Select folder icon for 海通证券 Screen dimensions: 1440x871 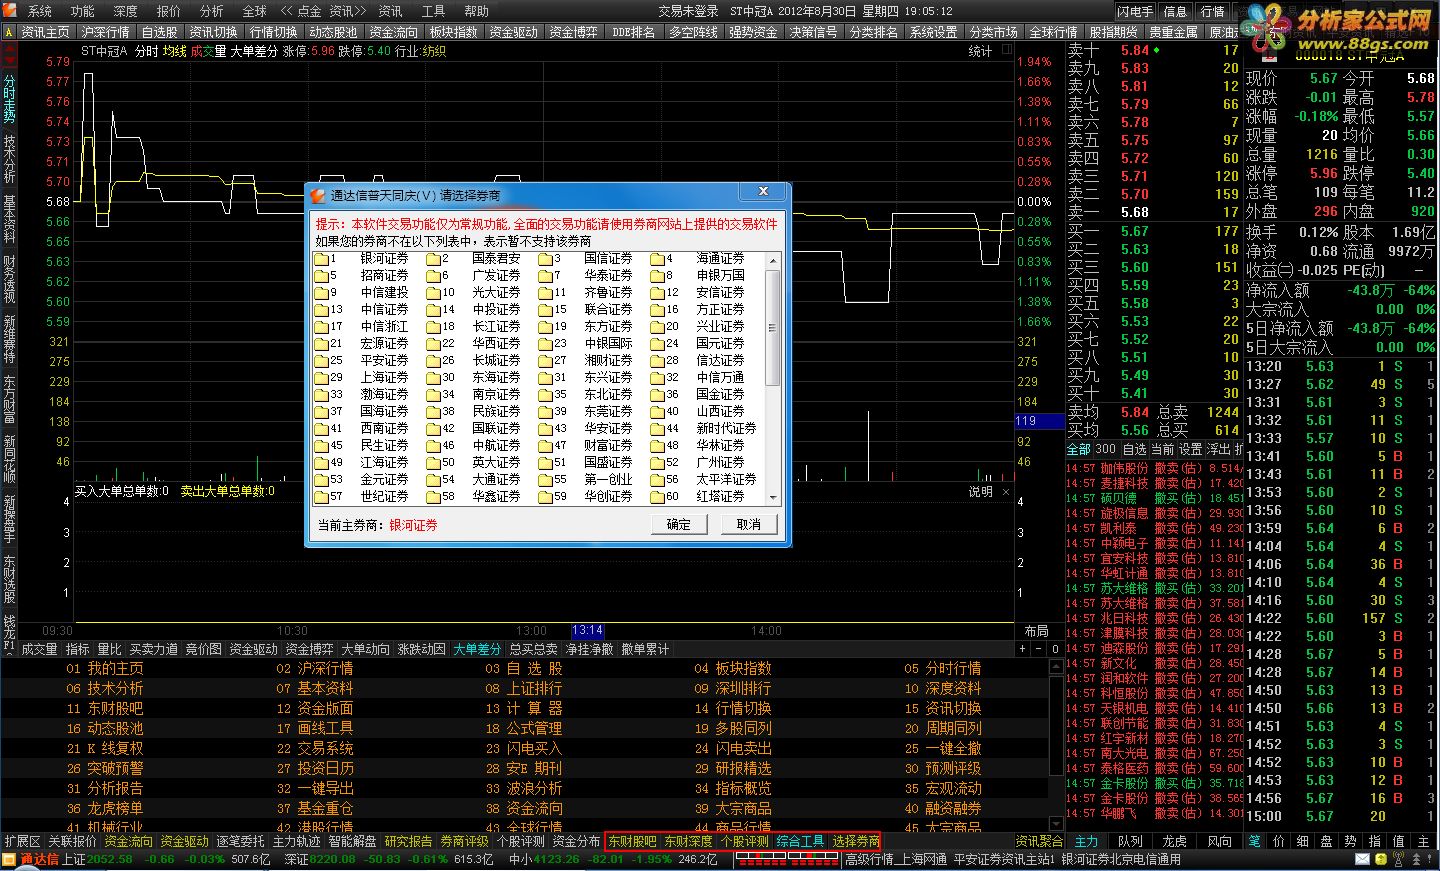coord(658,259)
